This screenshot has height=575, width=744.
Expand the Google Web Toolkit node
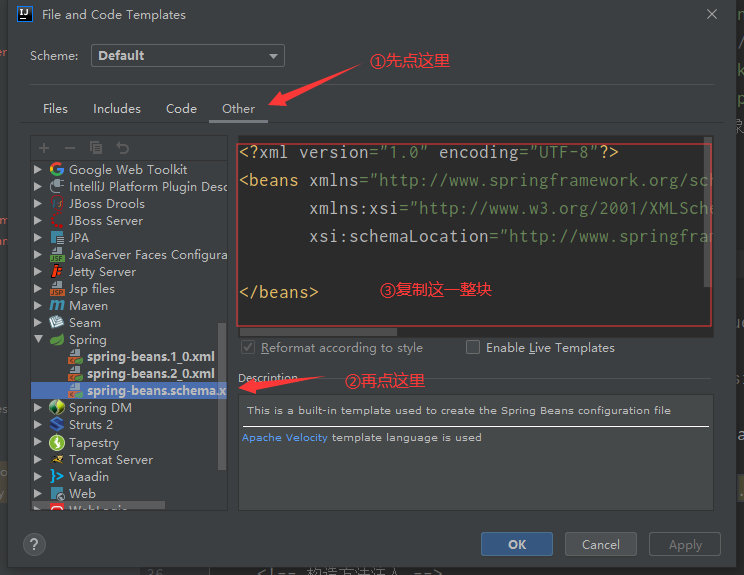click(x=38, y=169)
